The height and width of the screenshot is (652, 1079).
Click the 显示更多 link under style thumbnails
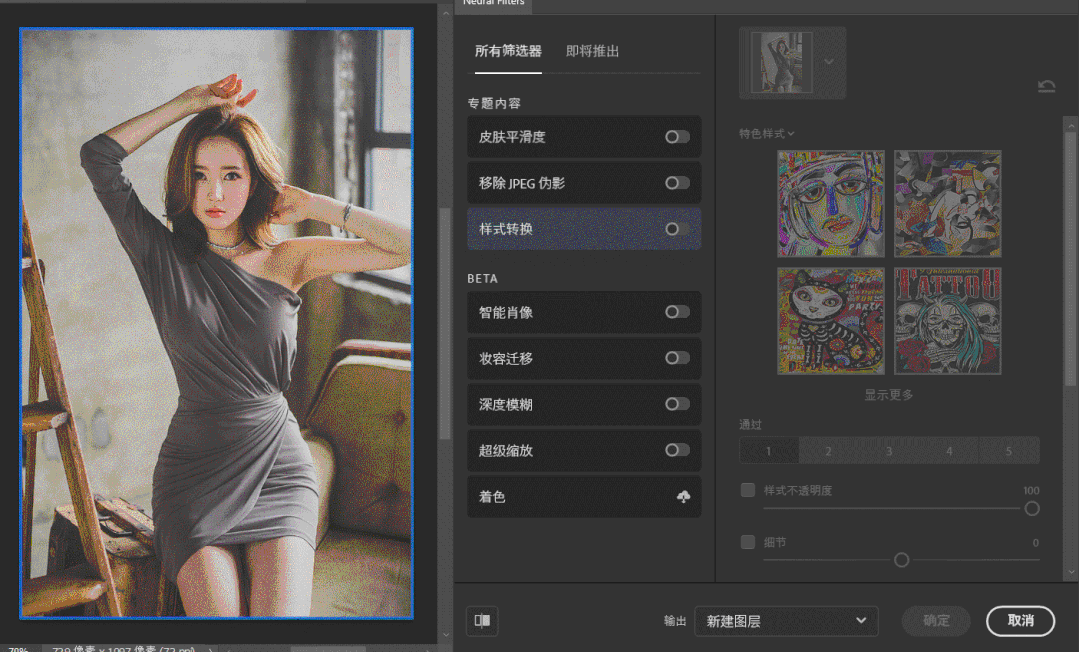pos(888,394)
